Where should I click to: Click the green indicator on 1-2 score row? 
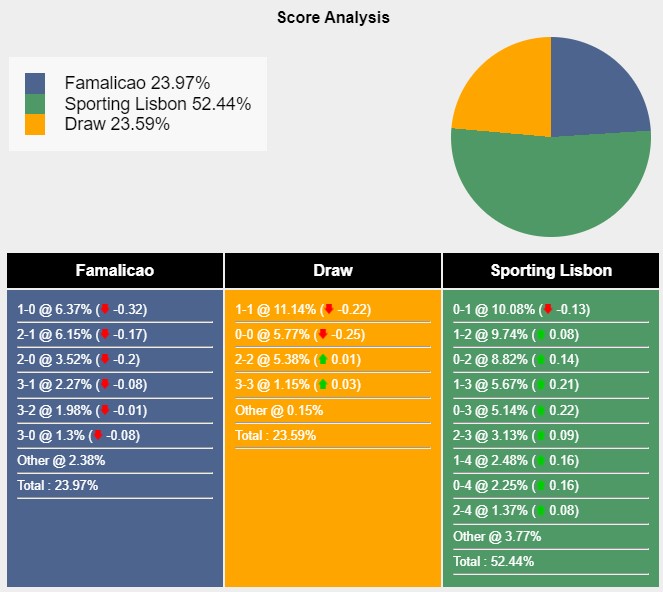click(x=540, y=334)
